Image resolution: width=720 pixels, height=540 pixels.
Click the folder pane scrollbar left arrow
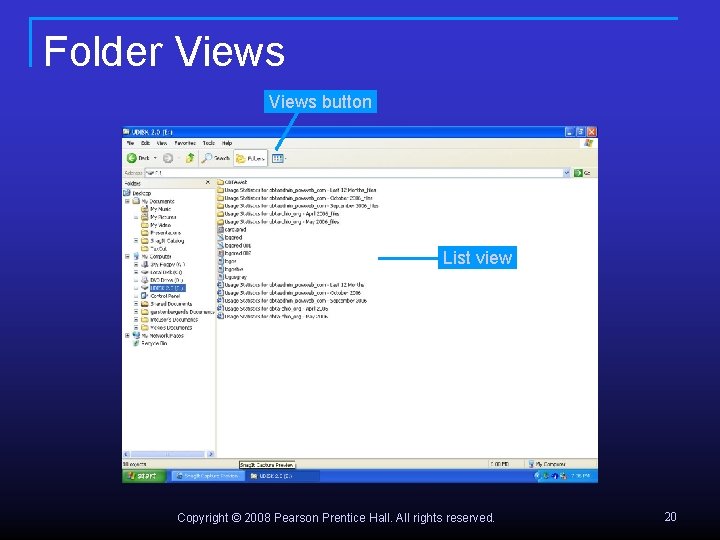127,454
